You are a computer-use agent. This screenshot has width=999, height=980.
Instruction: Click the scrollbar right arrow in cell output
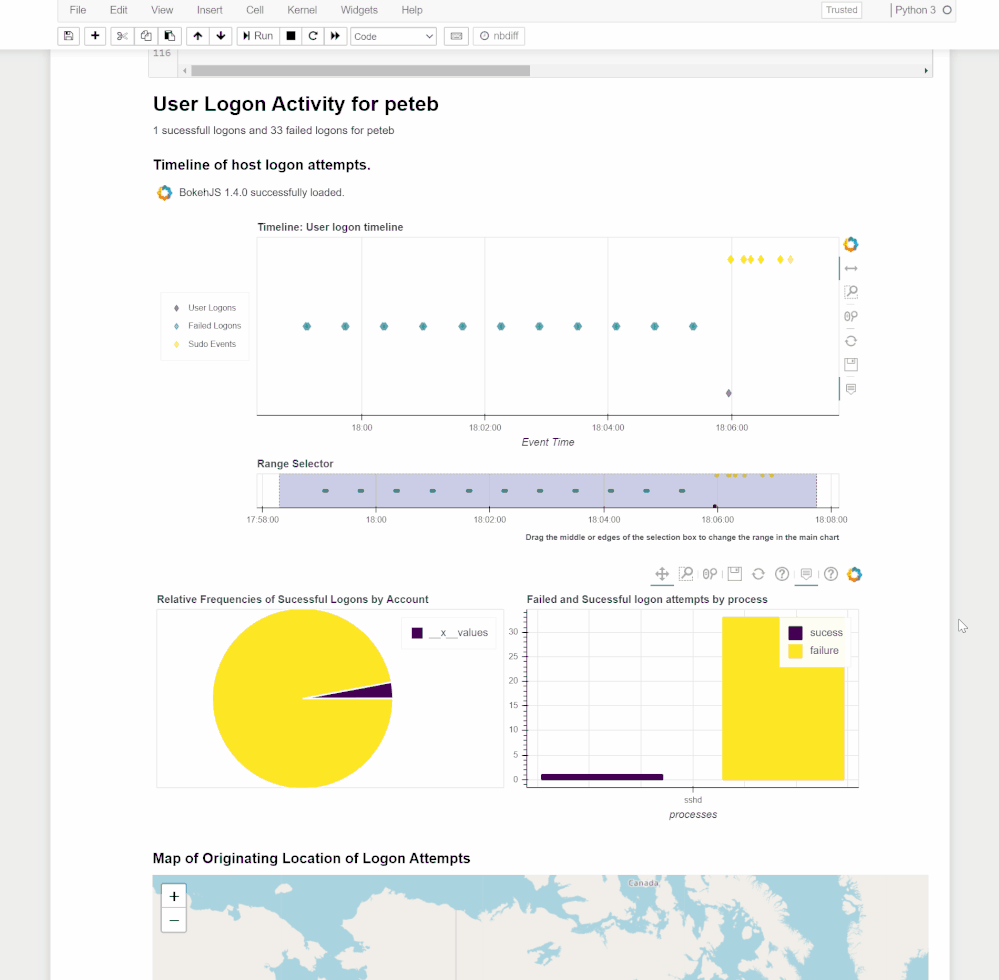tap(926, 71)
